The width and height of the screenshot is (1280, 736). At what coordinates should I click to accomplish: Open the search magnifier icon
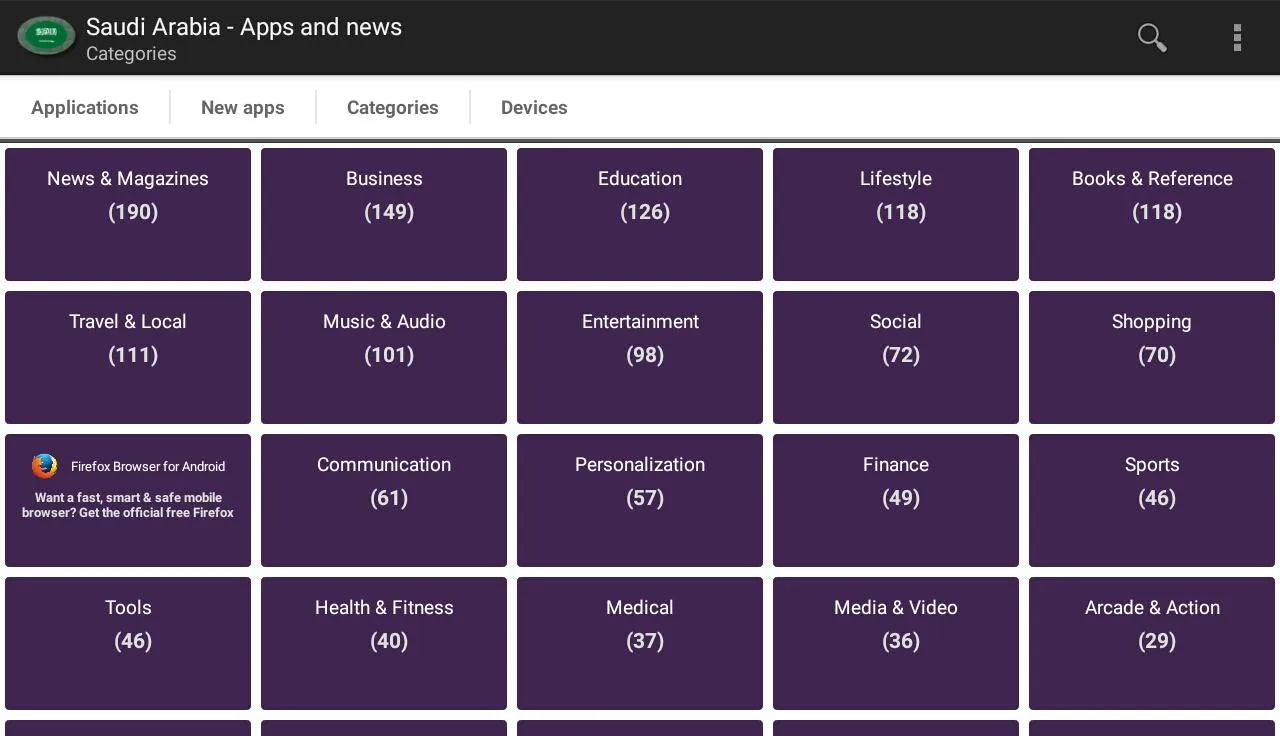point(1152,37)
